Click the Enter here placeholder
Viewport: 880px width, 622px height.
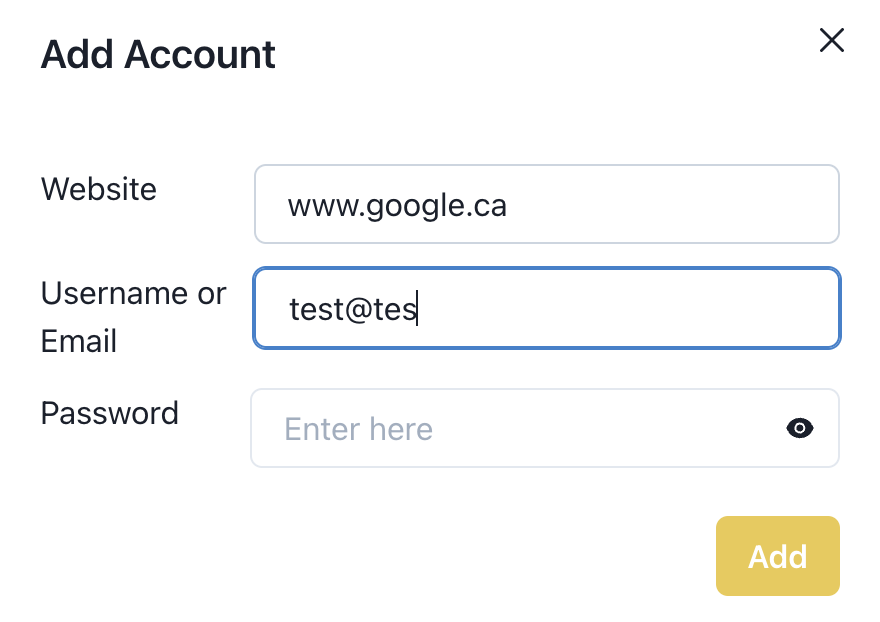tap(359, 429)
